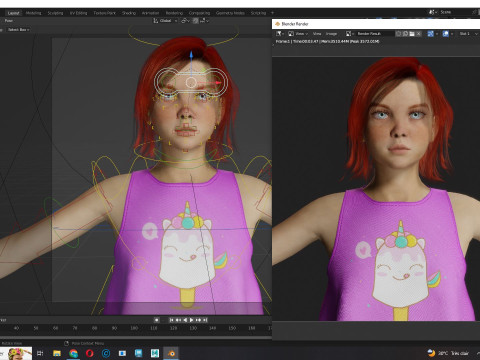Switch to the Shading workspace tab

[129, 13]
